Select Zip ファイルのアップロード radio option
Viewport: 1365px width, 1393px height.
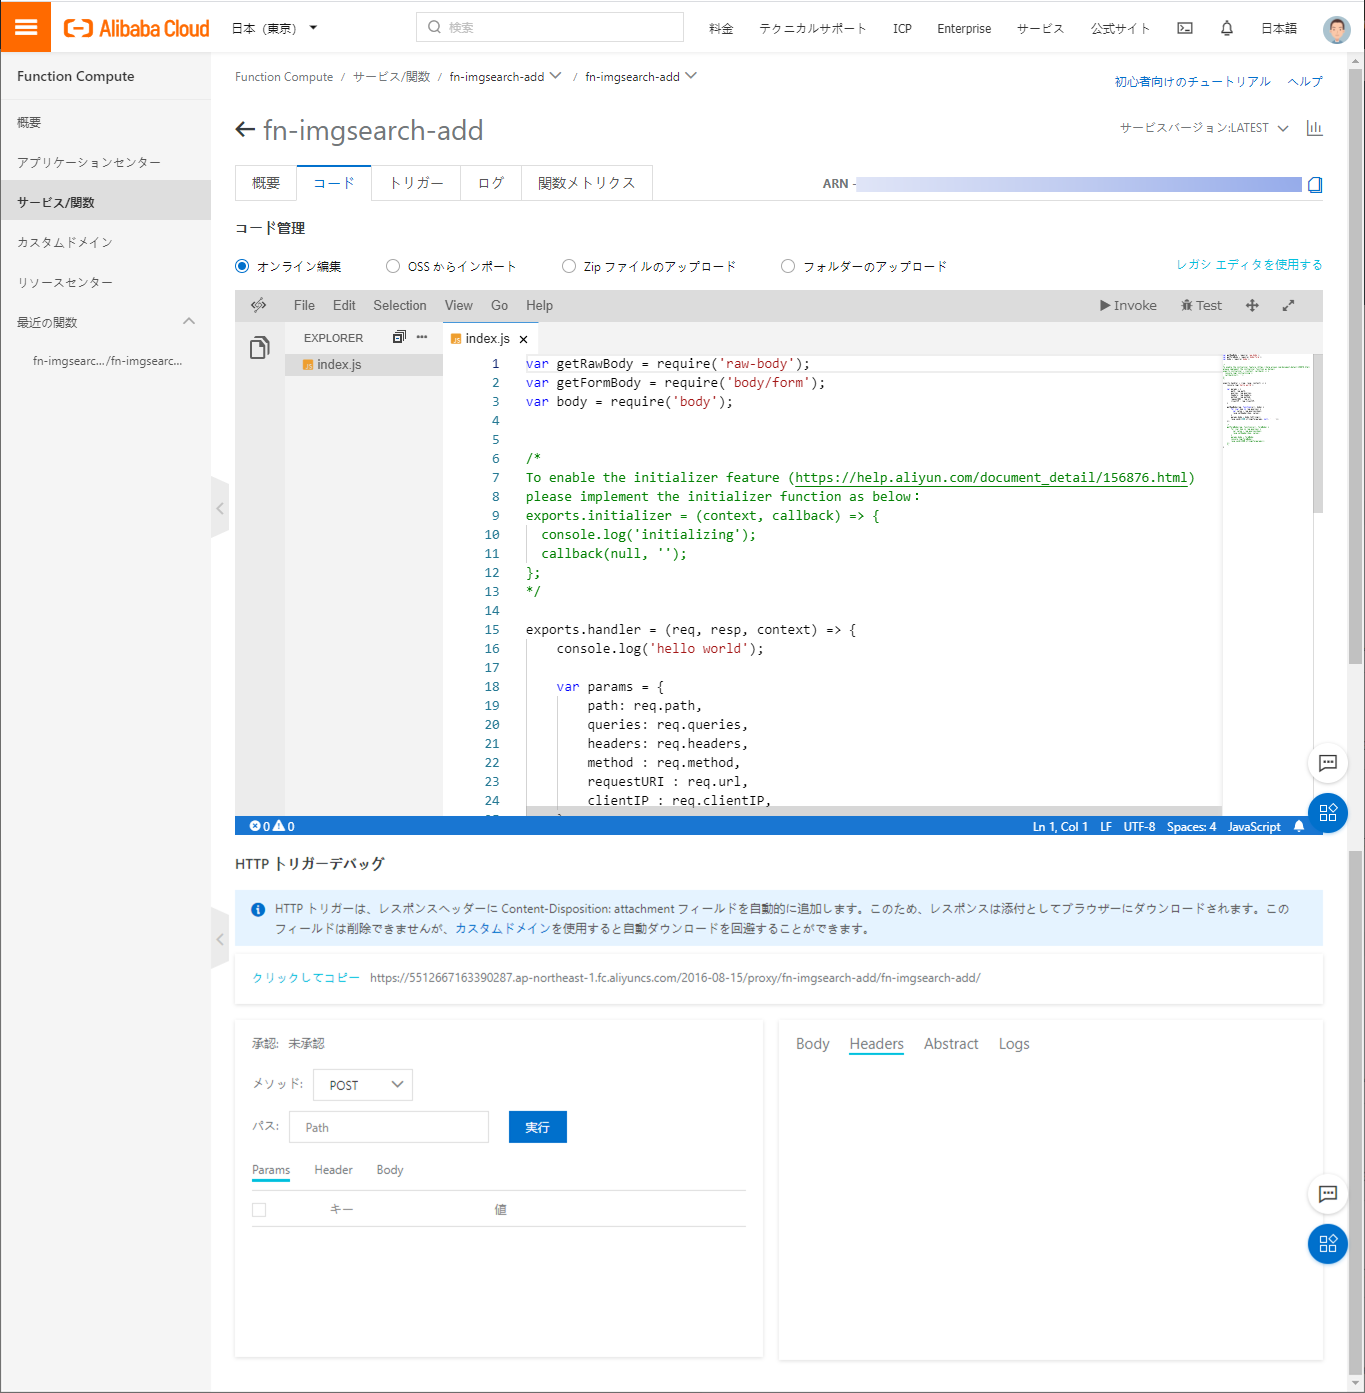point(569,266)
